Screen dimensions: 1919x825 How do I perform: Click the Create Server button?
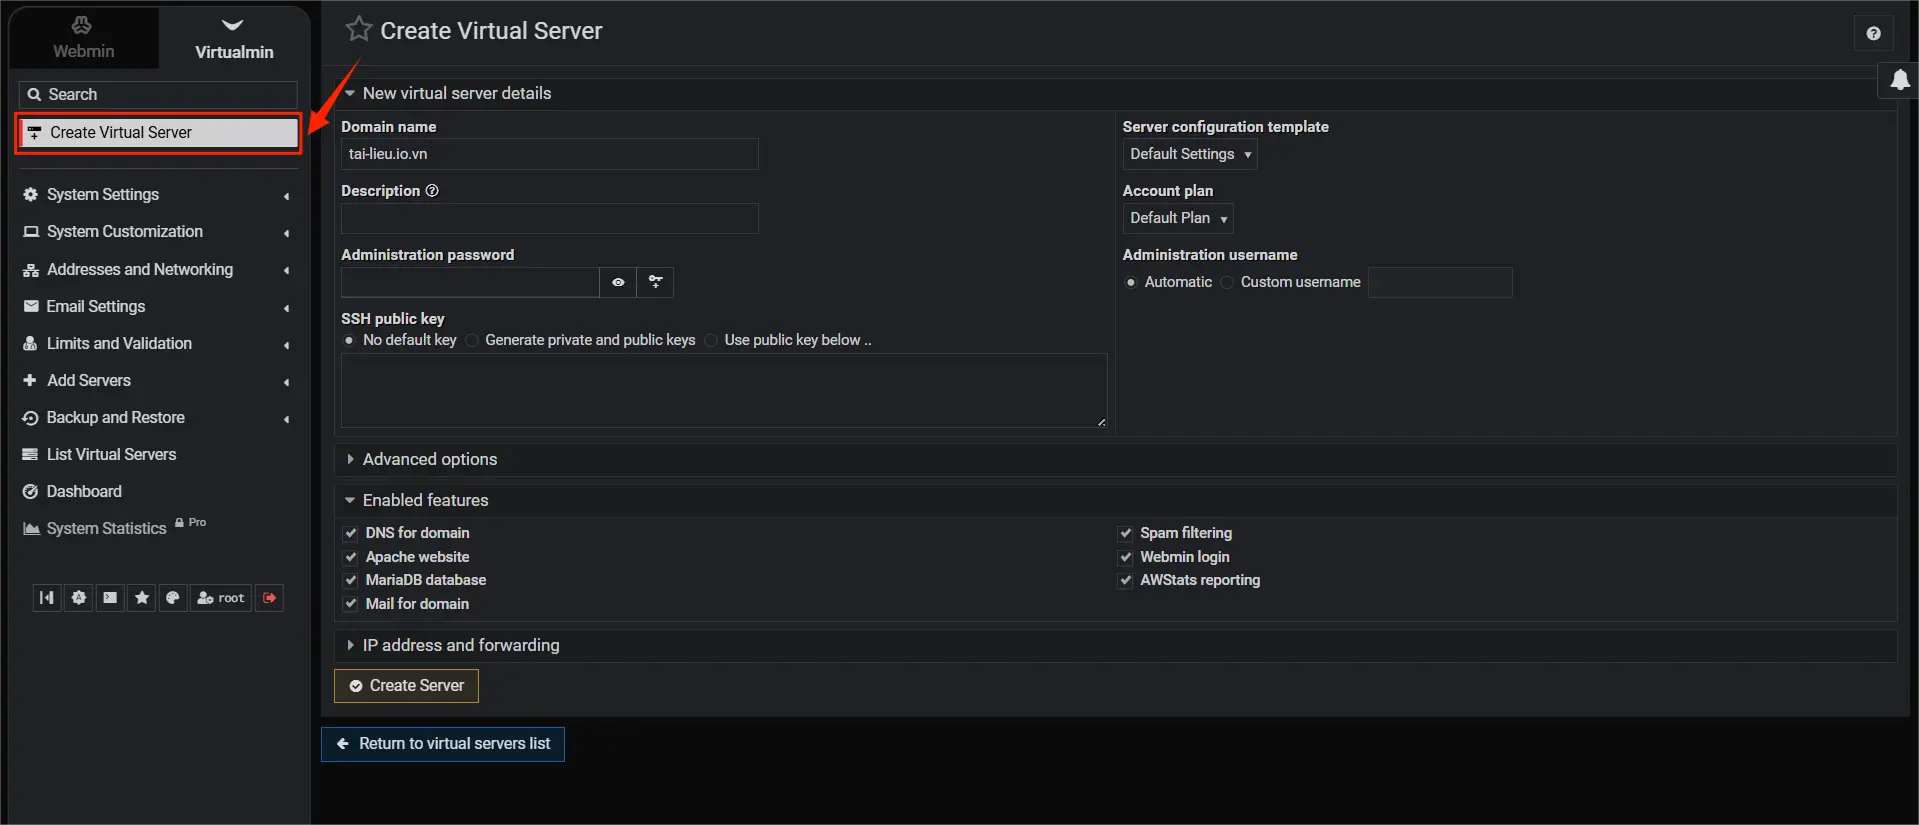(406, 686)
